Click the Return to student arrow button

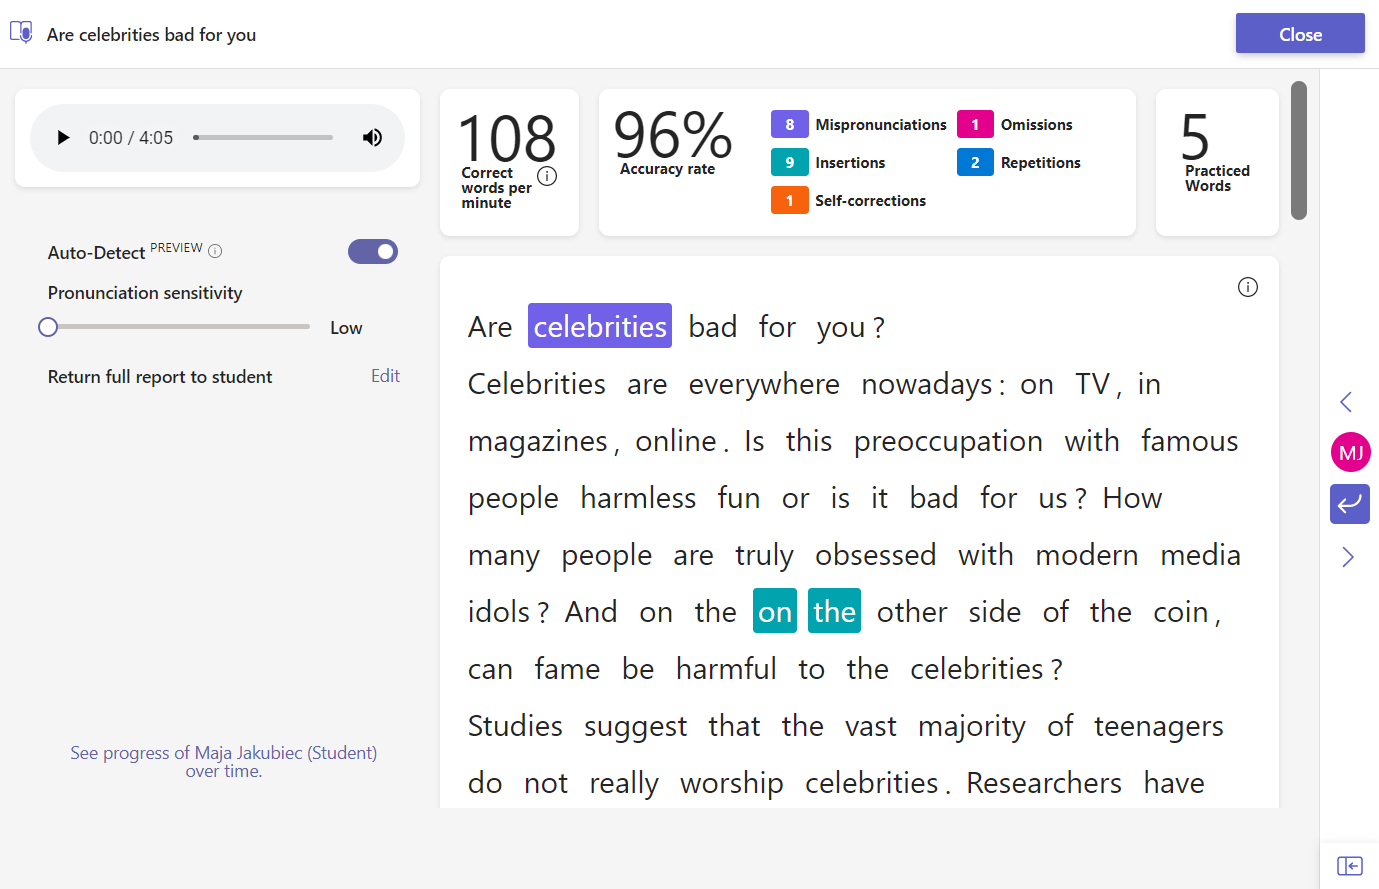[1350, 504]
